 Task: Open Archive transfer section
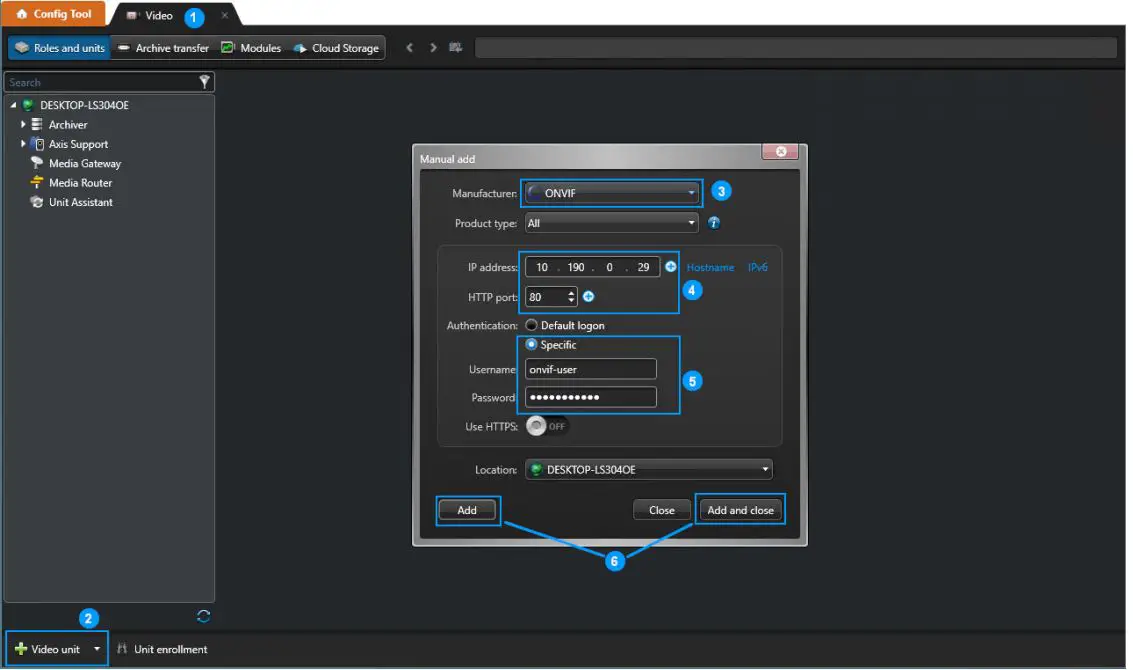pyautogui.click(x=163, y=48)
